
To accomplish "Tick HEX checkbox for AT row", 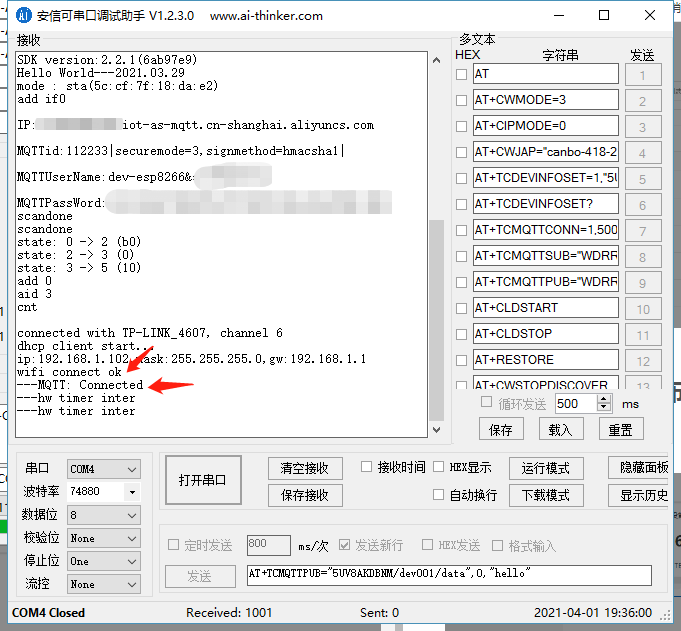I will coord(461,74).
